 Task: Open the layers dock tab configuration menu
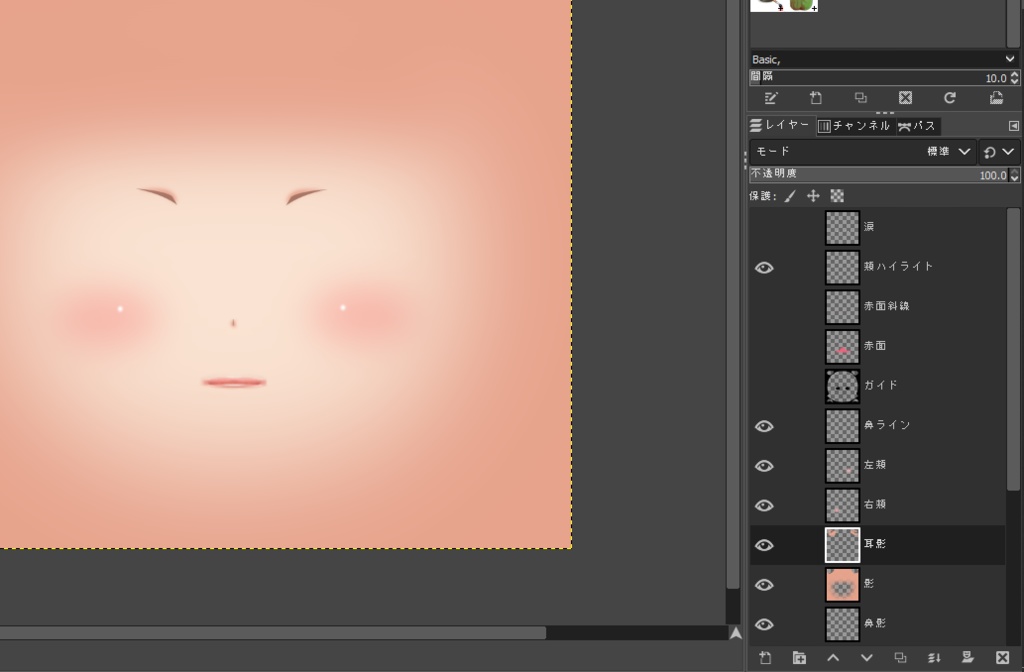1014,125
